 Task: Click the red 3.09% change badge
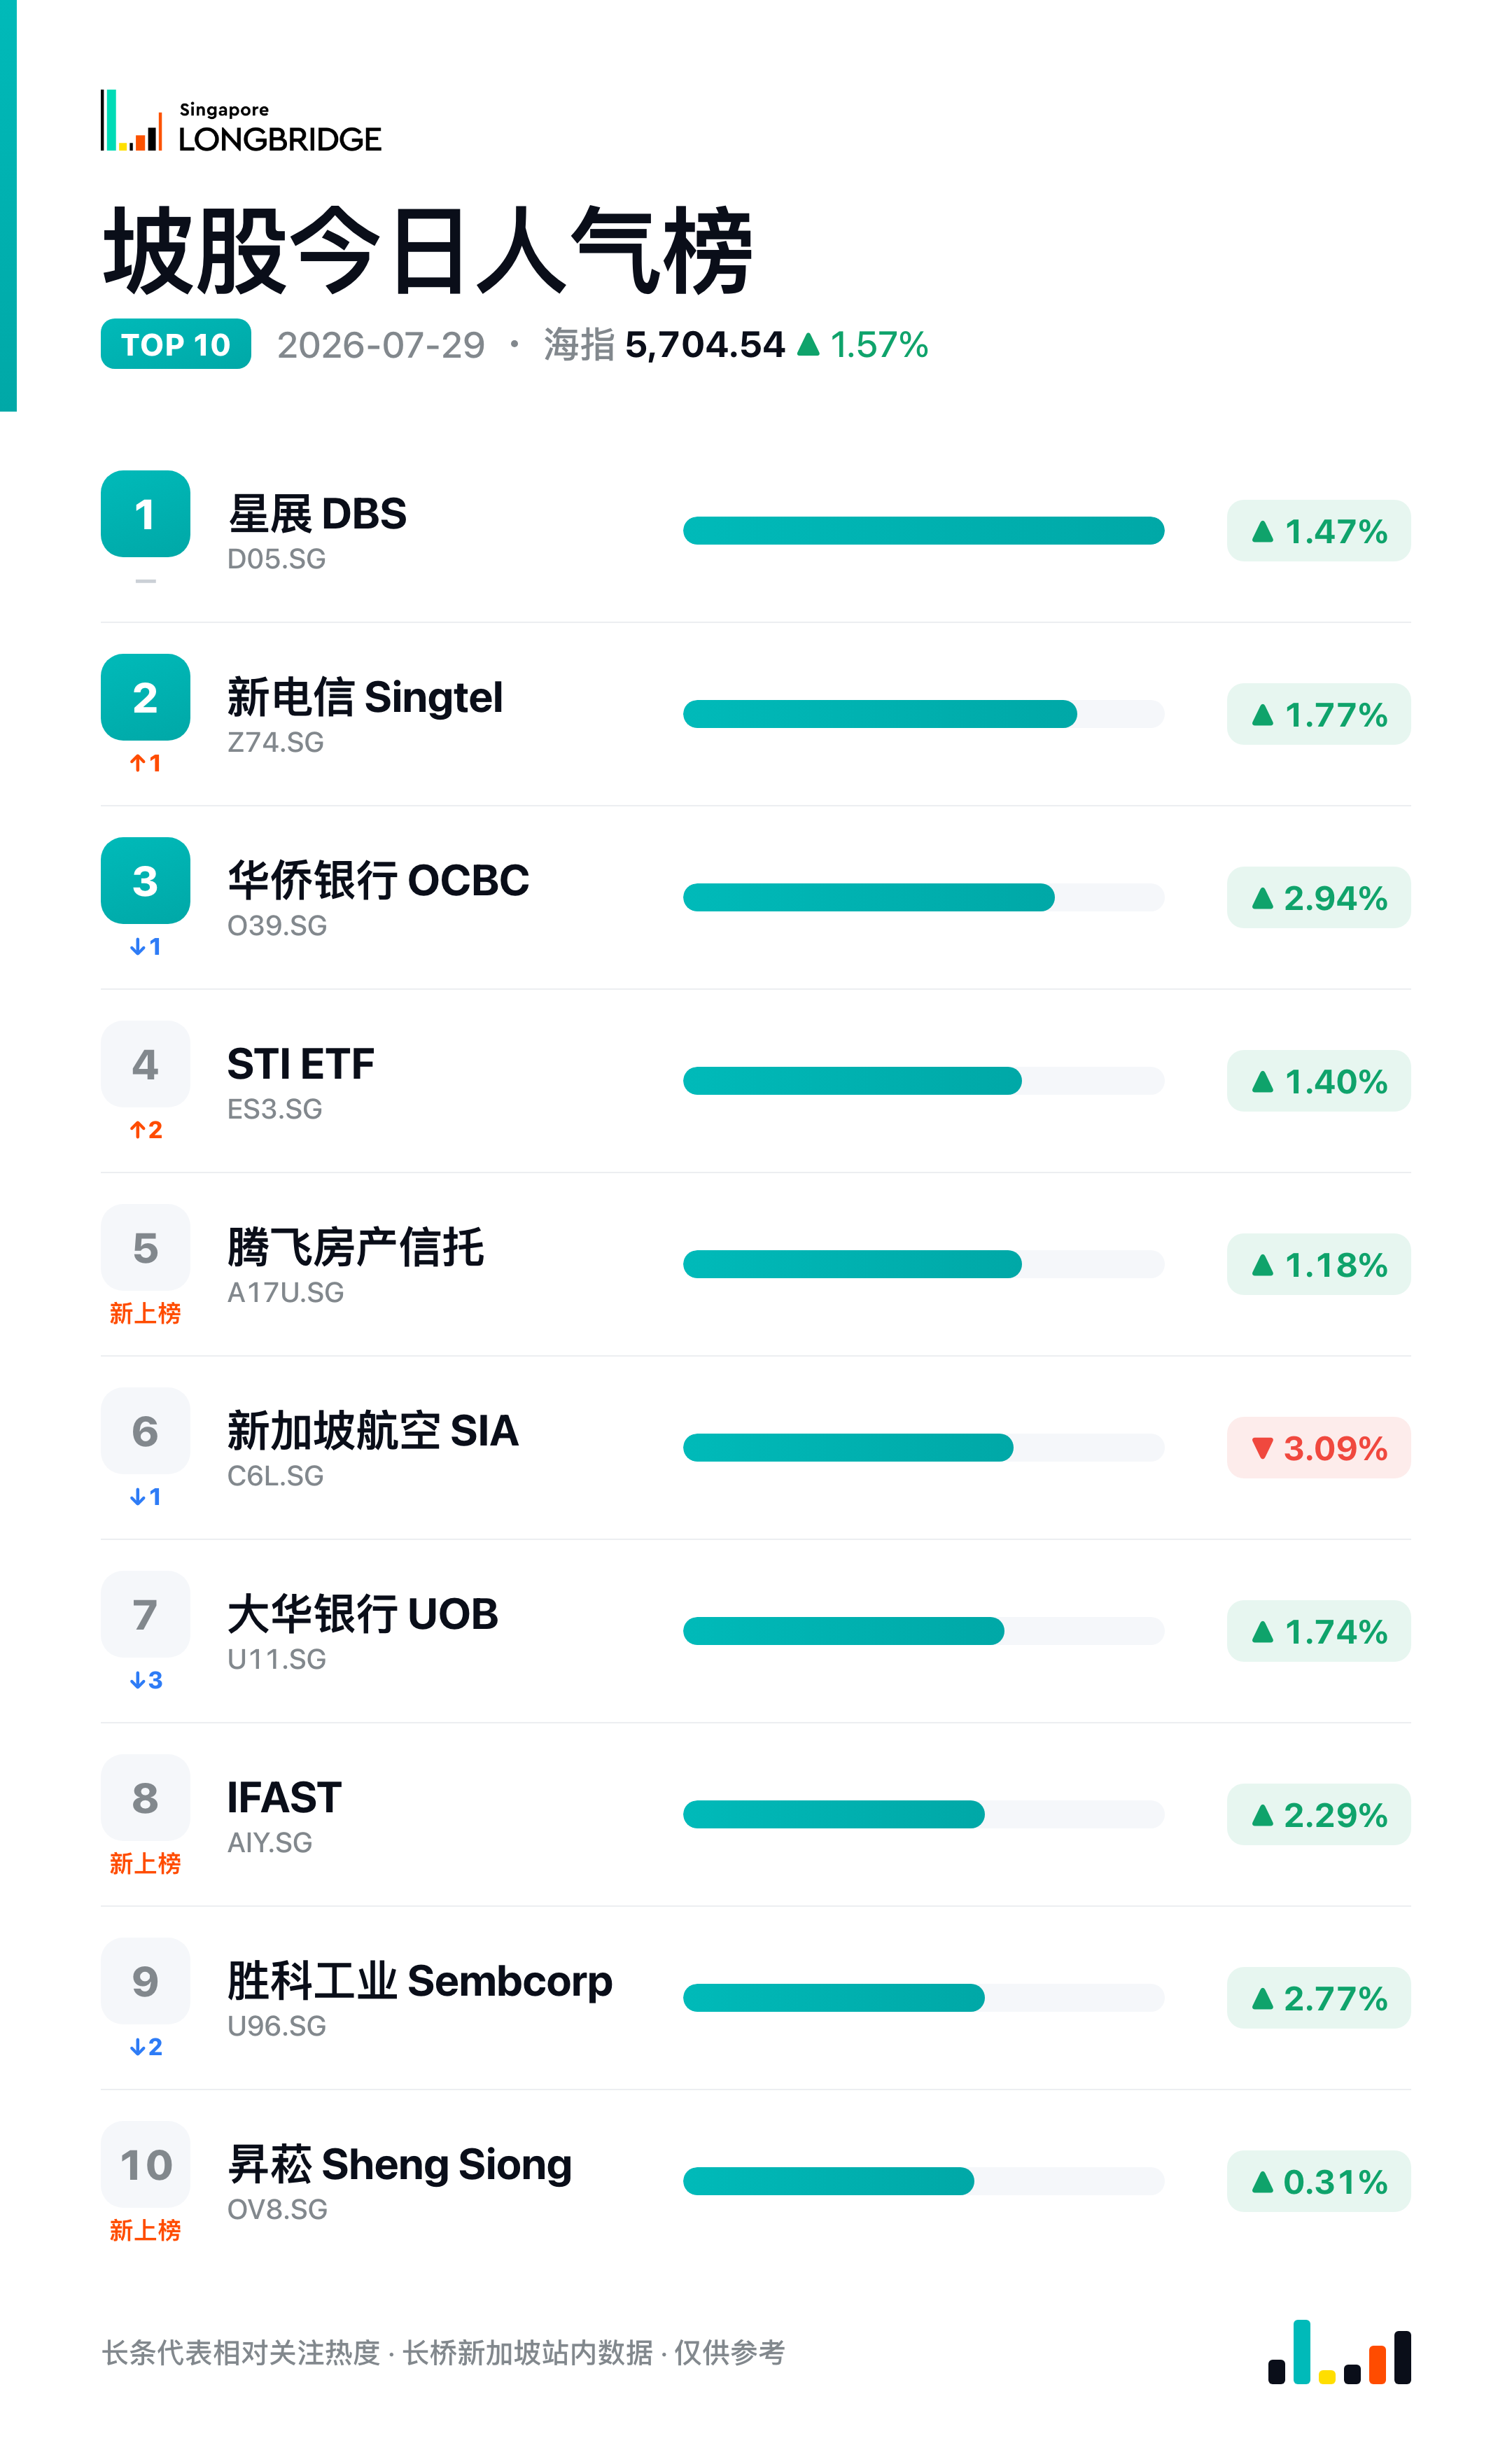1318,1447
